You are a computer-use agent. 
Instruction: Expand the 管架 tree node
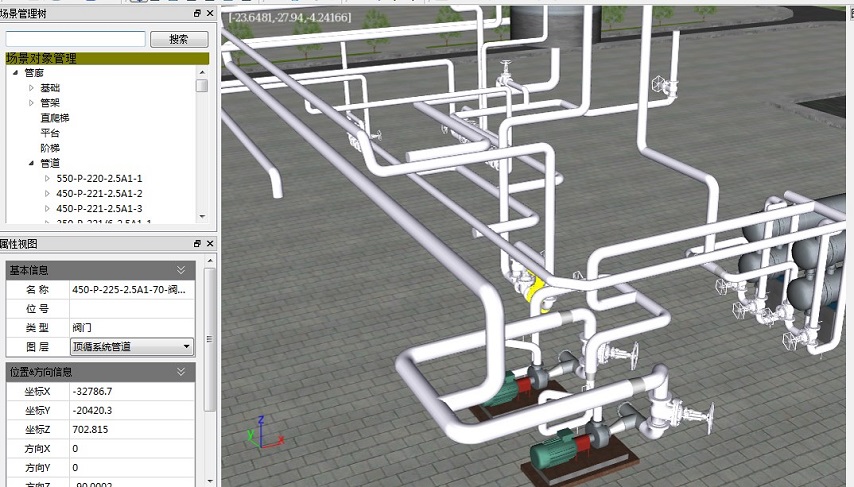click(x=31, y=103)
